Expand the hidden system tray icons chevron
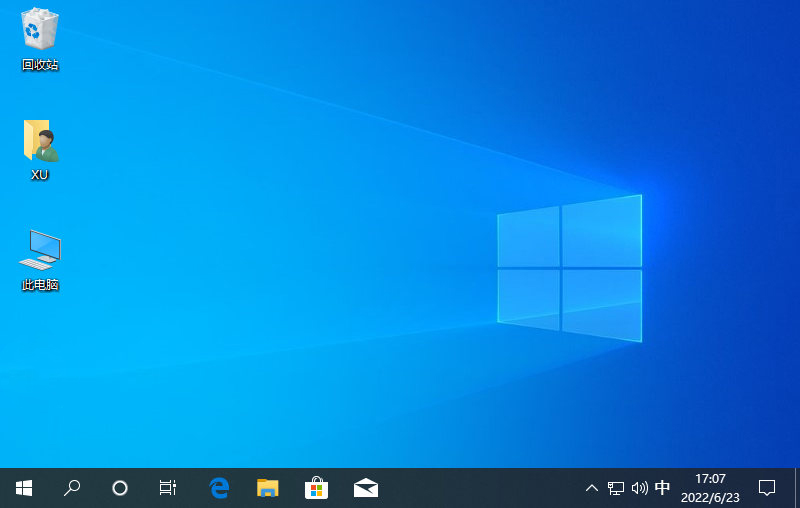The width and height of the screenshot is (800, 508). pos(591,488)
